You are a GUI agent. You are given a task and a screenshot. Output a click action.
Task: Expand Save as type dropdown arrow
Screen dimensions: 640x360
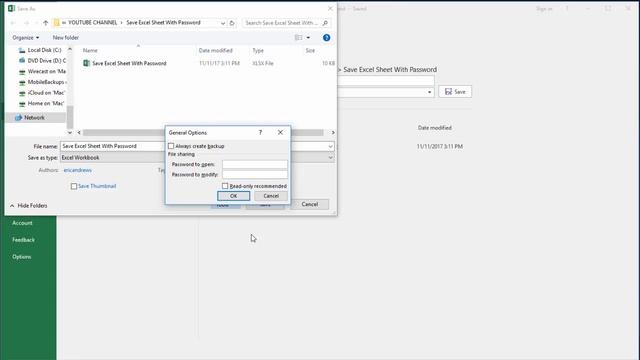(x=330, y=158)
